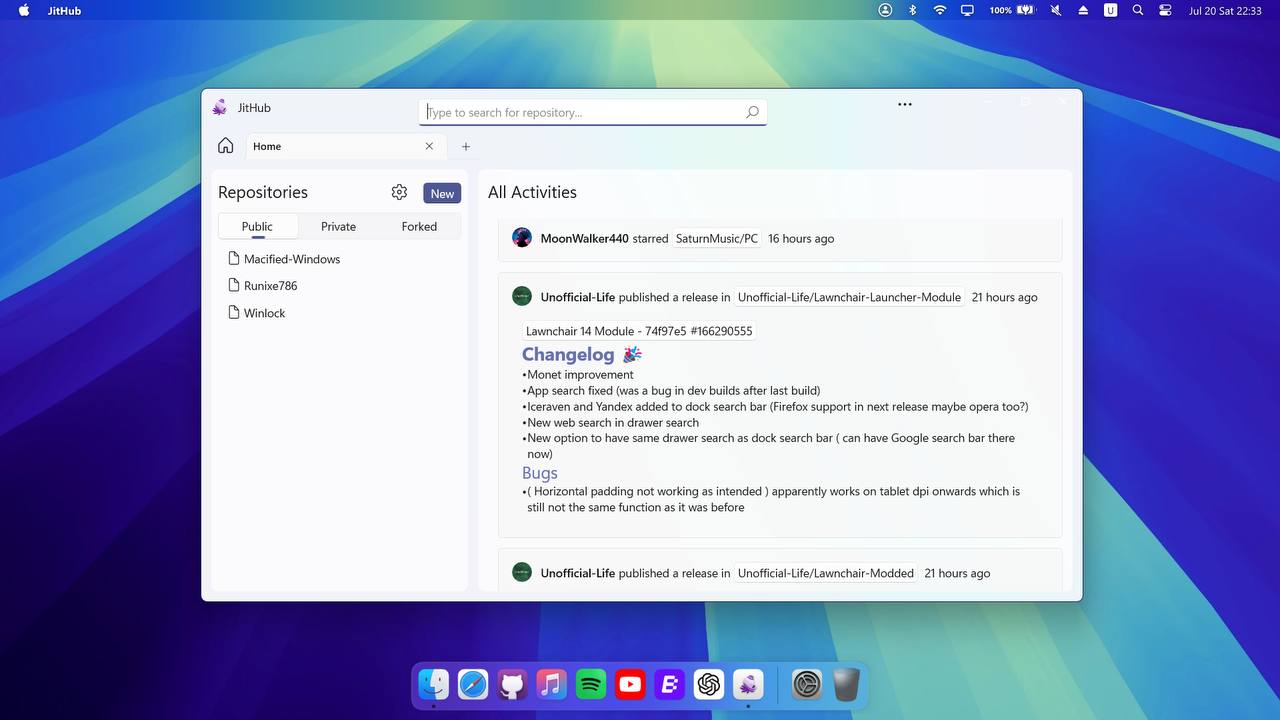1280x720 pixels.
Task: Click the "16 hours ago" timestamp
Action: click(x=801, y=239)
